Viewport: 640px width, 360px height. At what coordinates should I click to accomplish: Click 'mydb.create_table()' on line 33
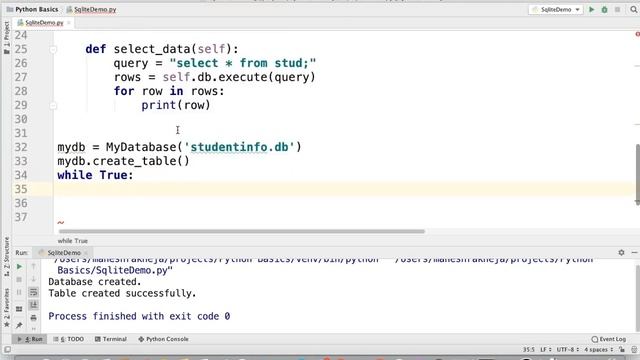click(x=123, y=161)
